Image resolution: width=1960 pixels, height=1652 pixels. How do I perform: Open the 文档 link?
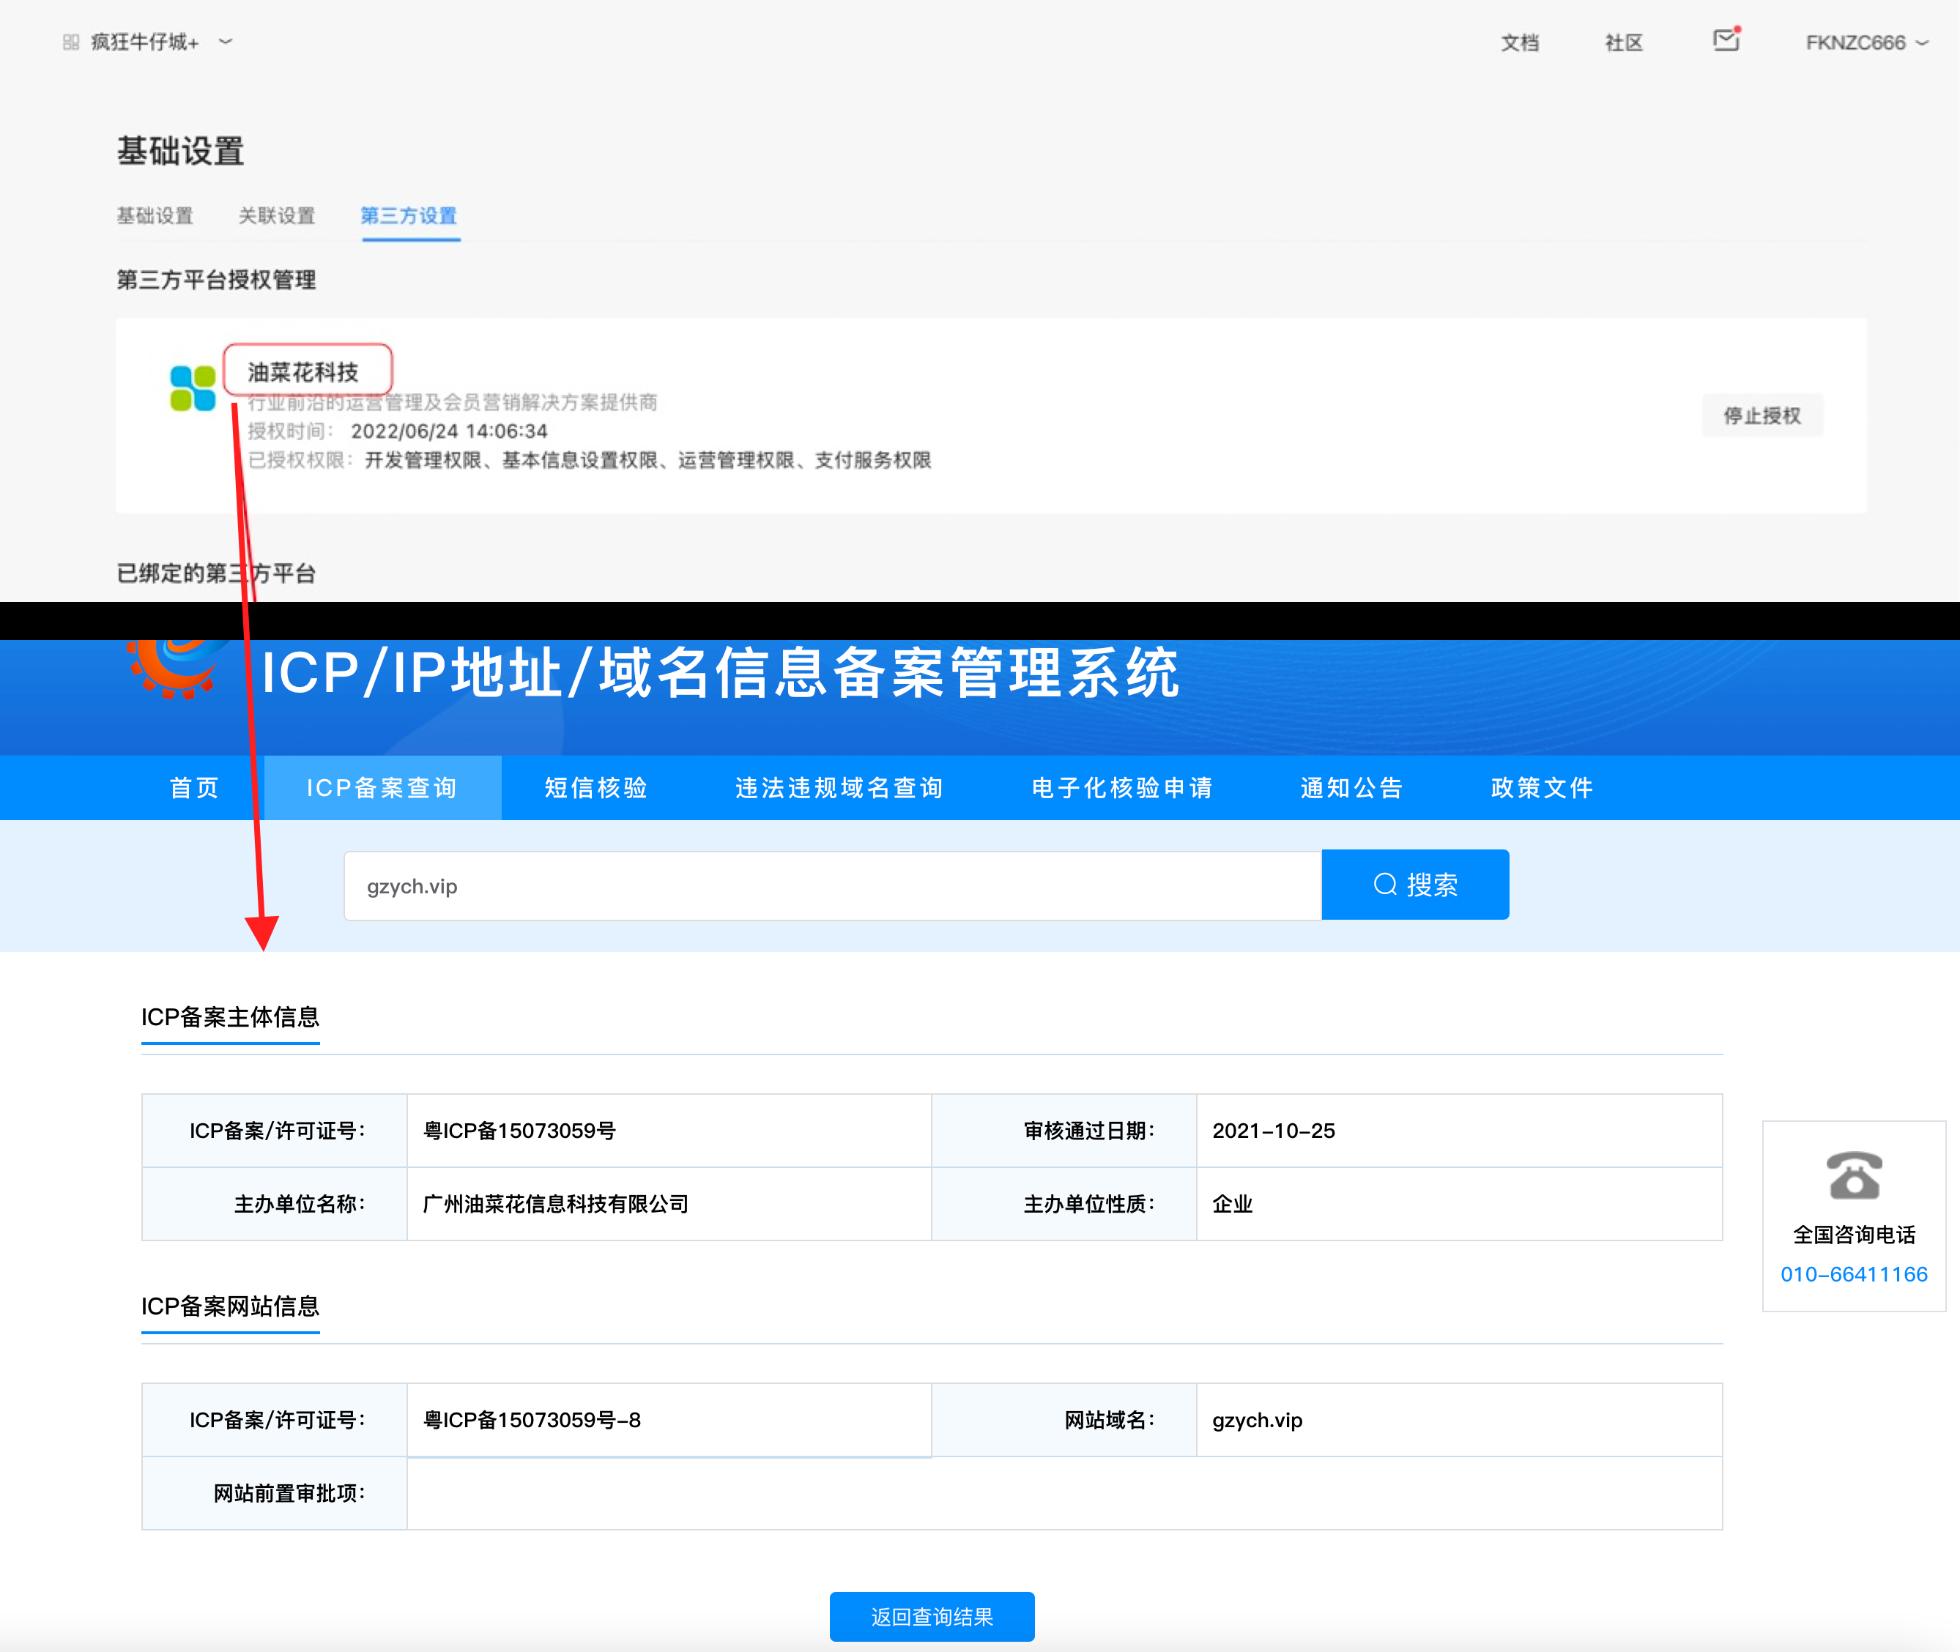[x=1520, y=43]
